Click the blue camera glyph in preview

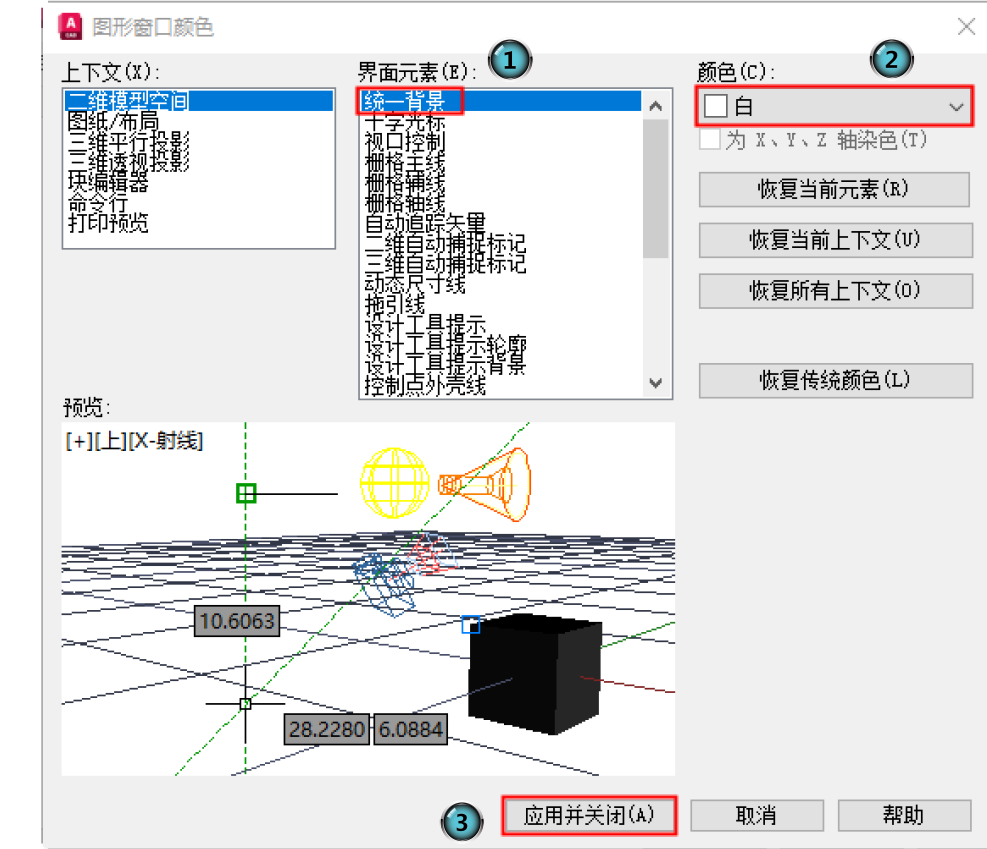pos(383,582)
